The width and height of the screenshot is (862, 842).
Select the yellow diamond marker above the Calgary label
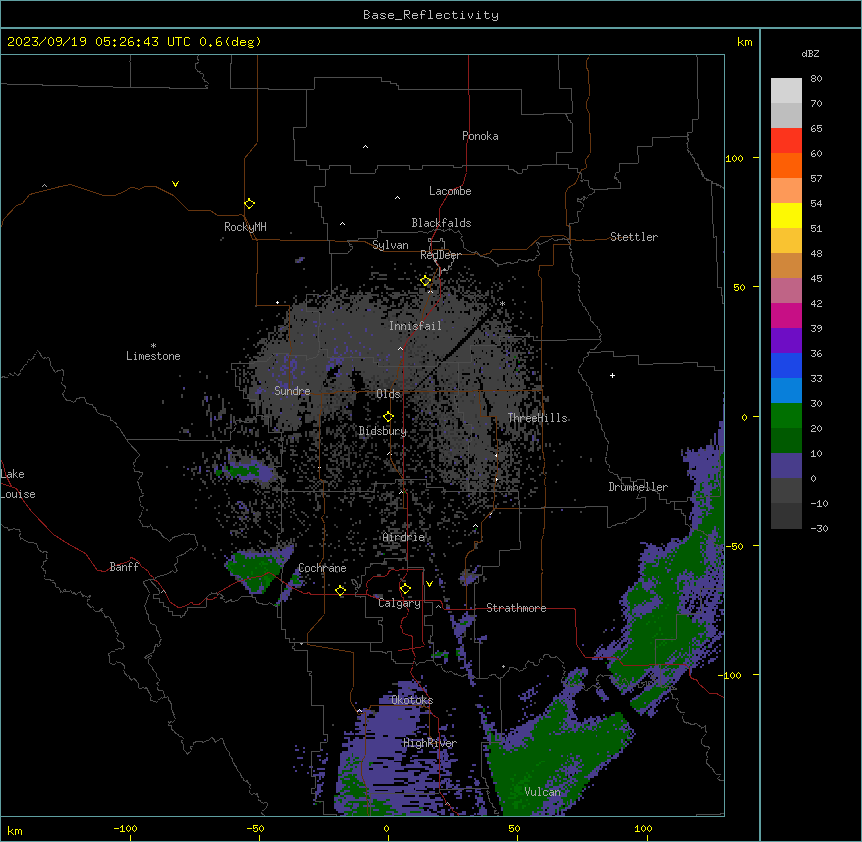click(405, 589)
